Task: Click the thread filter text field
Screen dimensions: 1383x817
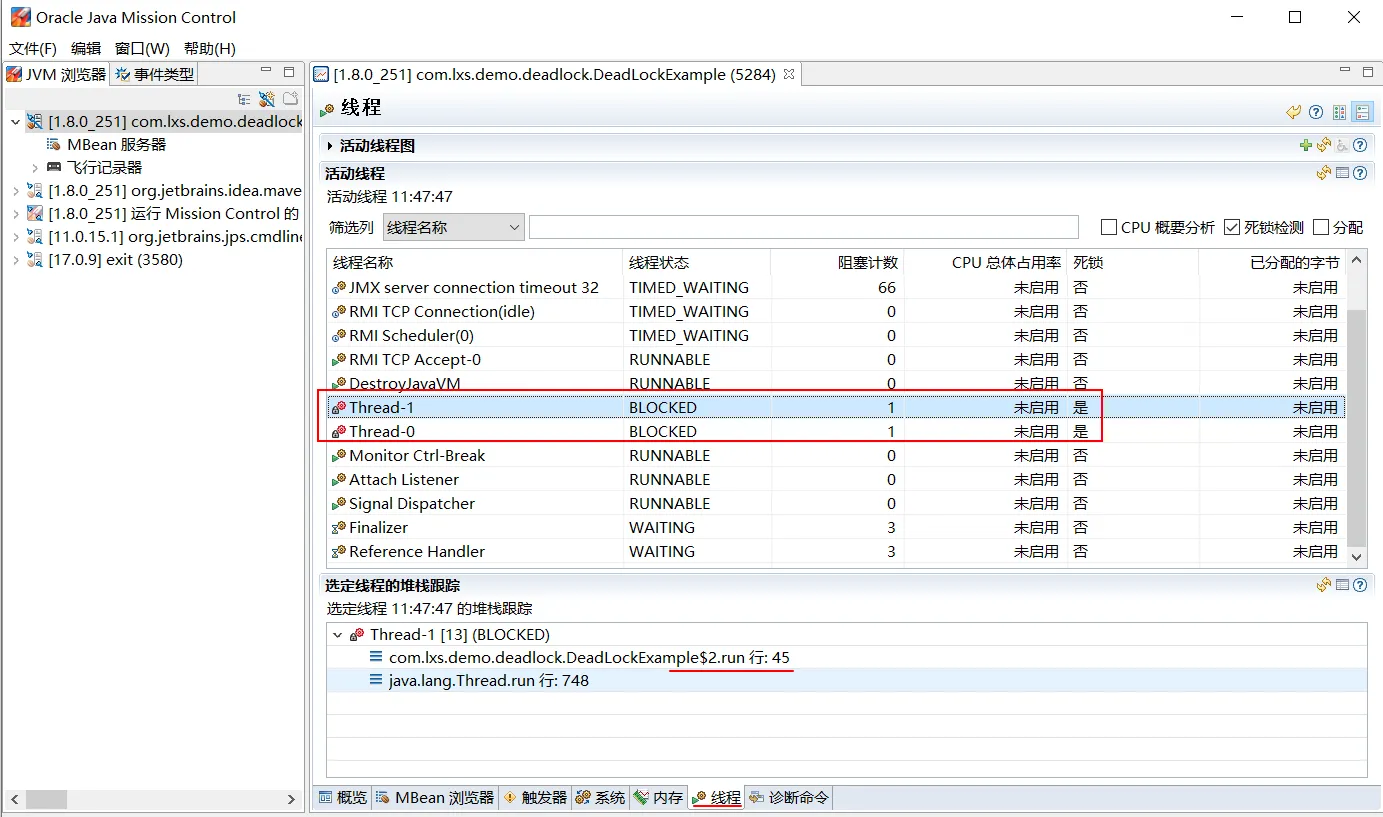Action: point(804,227)
